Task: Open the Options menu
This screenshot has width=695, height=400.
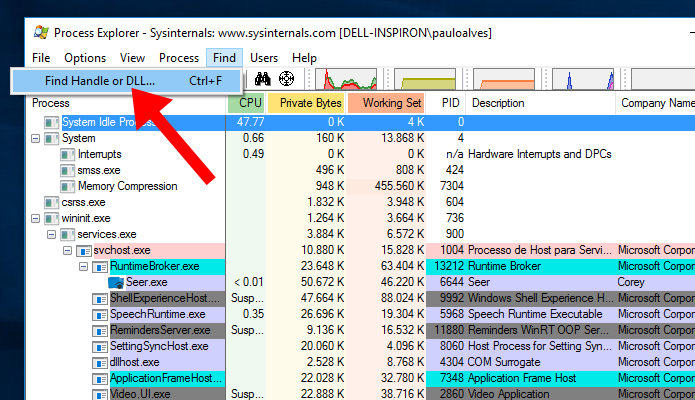Action: [85, 58]
